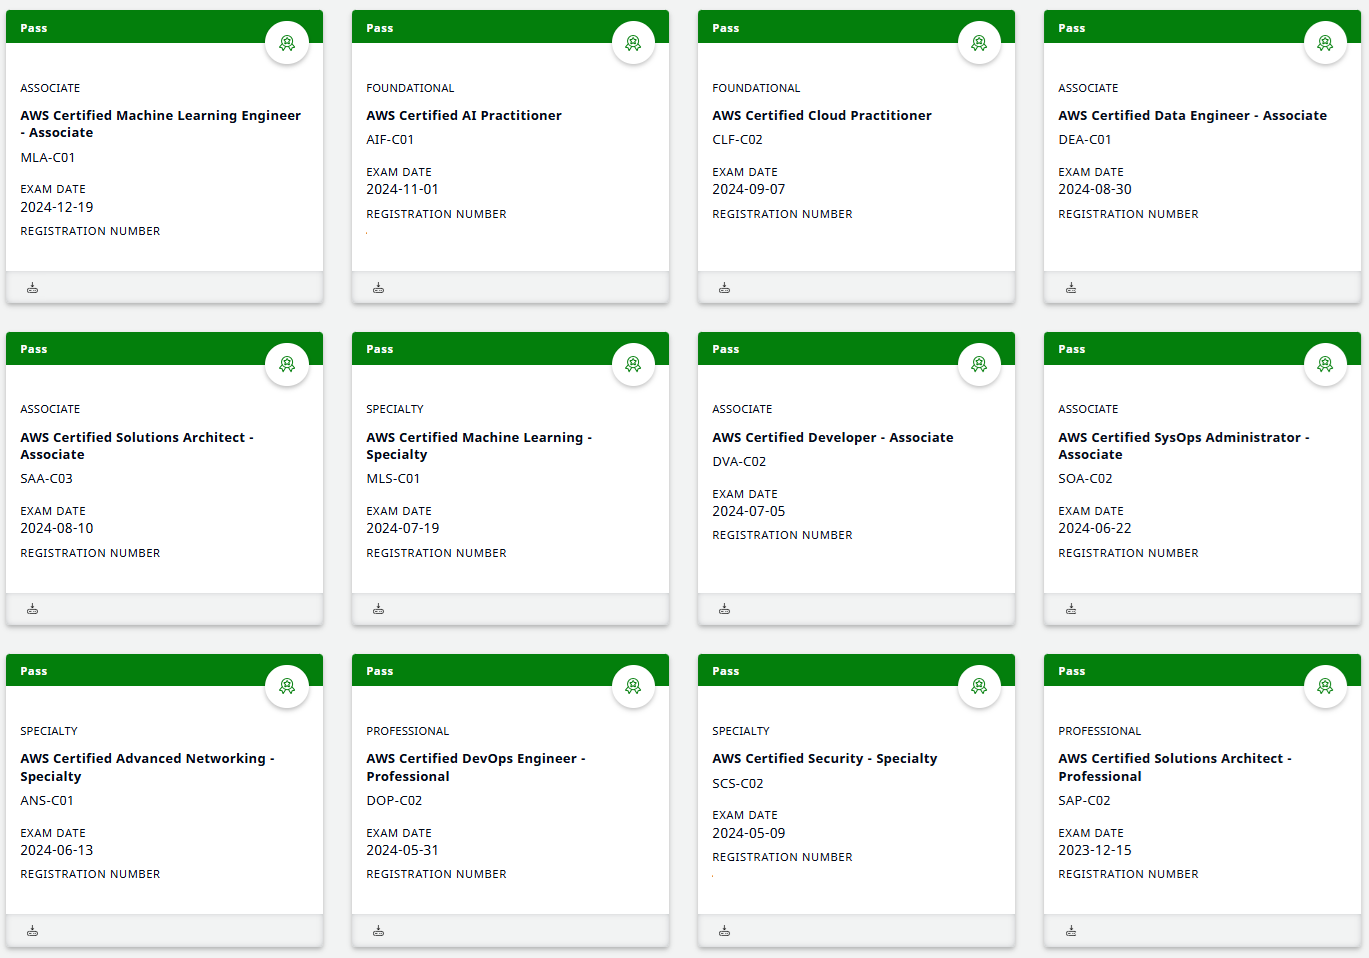Open AWS Certified Data Engineer - Associate title

(x=1192, y=116)
